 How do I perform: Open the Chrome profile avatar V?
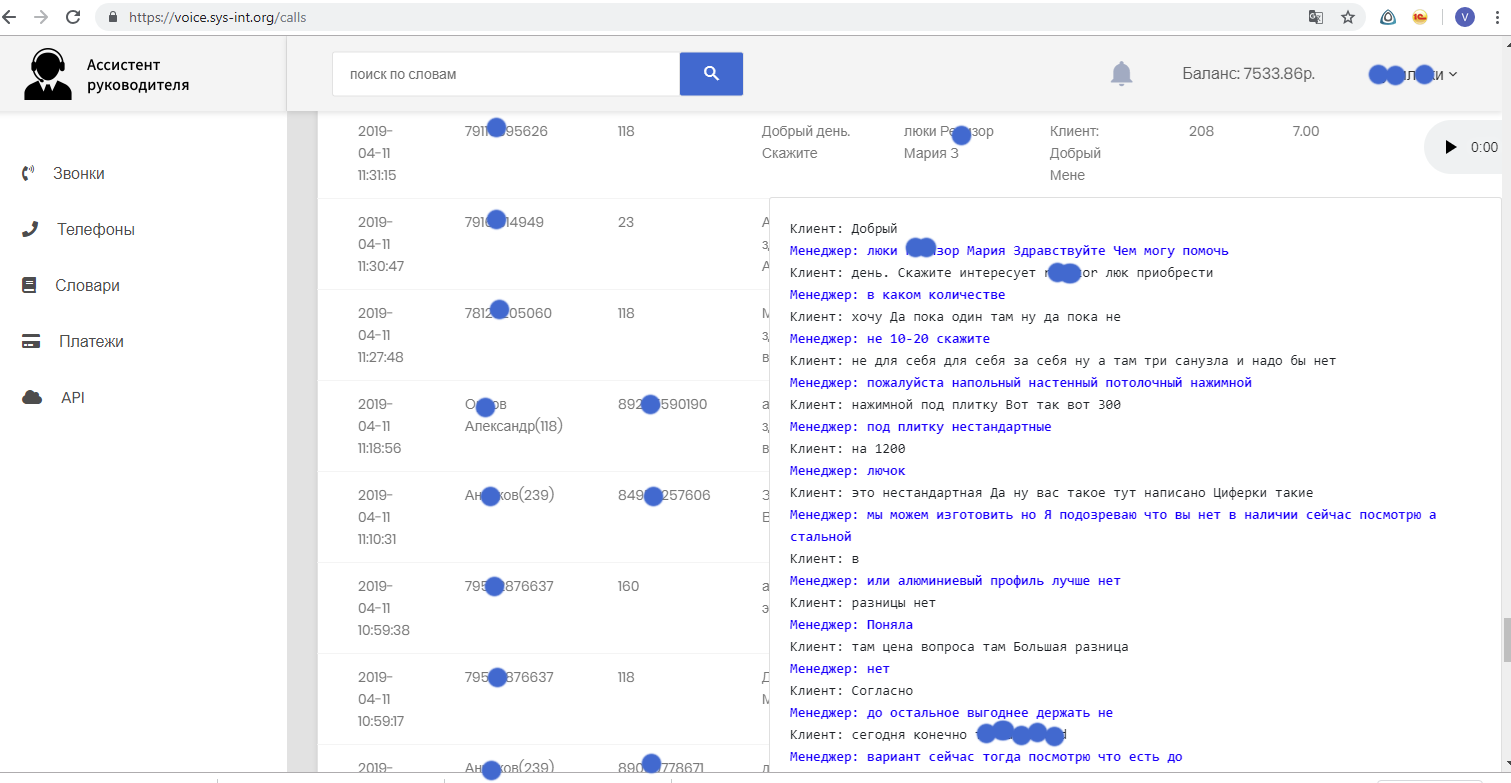click(1465, 17)
